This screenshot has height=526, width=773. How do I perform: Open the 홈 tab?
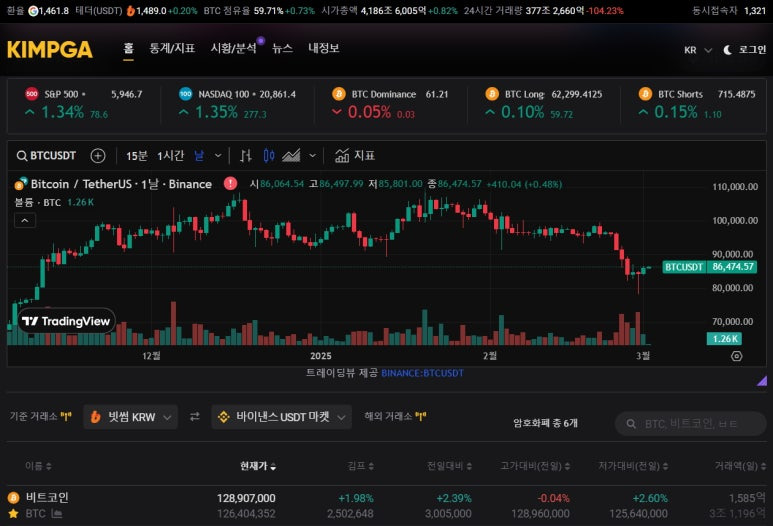(x=128, y=48)
